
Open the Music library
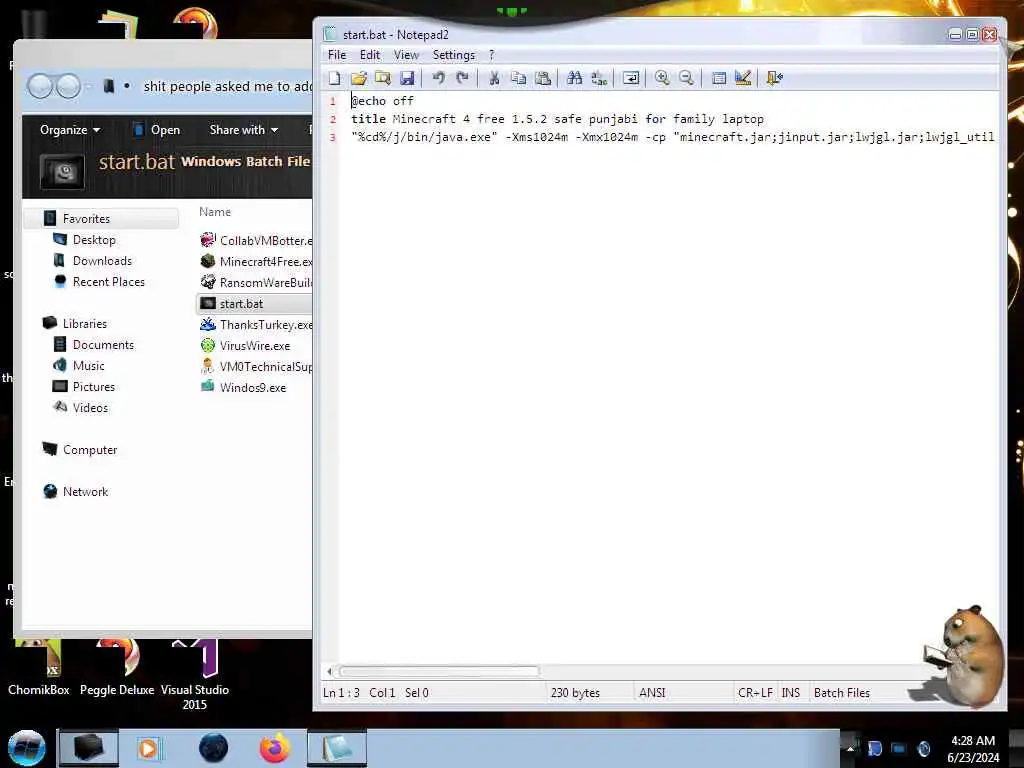click(x=88, y=366)
